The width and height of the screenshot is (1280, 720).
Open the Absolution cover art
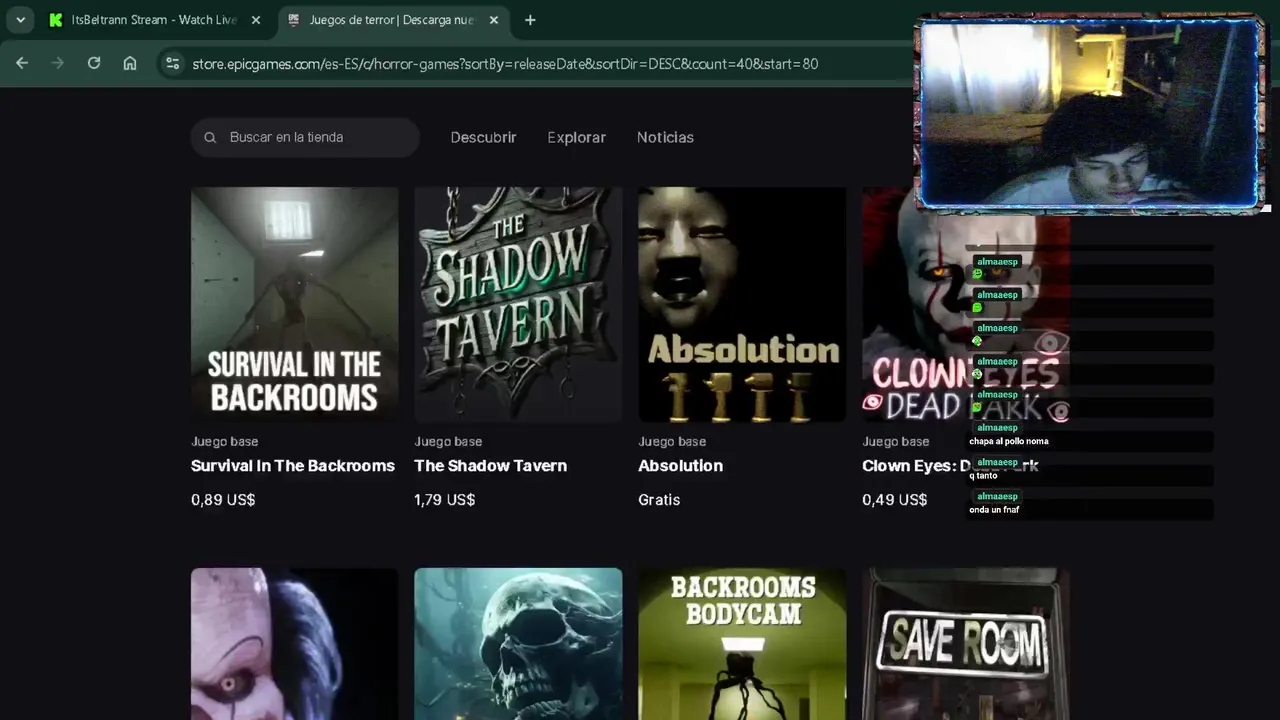click(x=742, y=304)
